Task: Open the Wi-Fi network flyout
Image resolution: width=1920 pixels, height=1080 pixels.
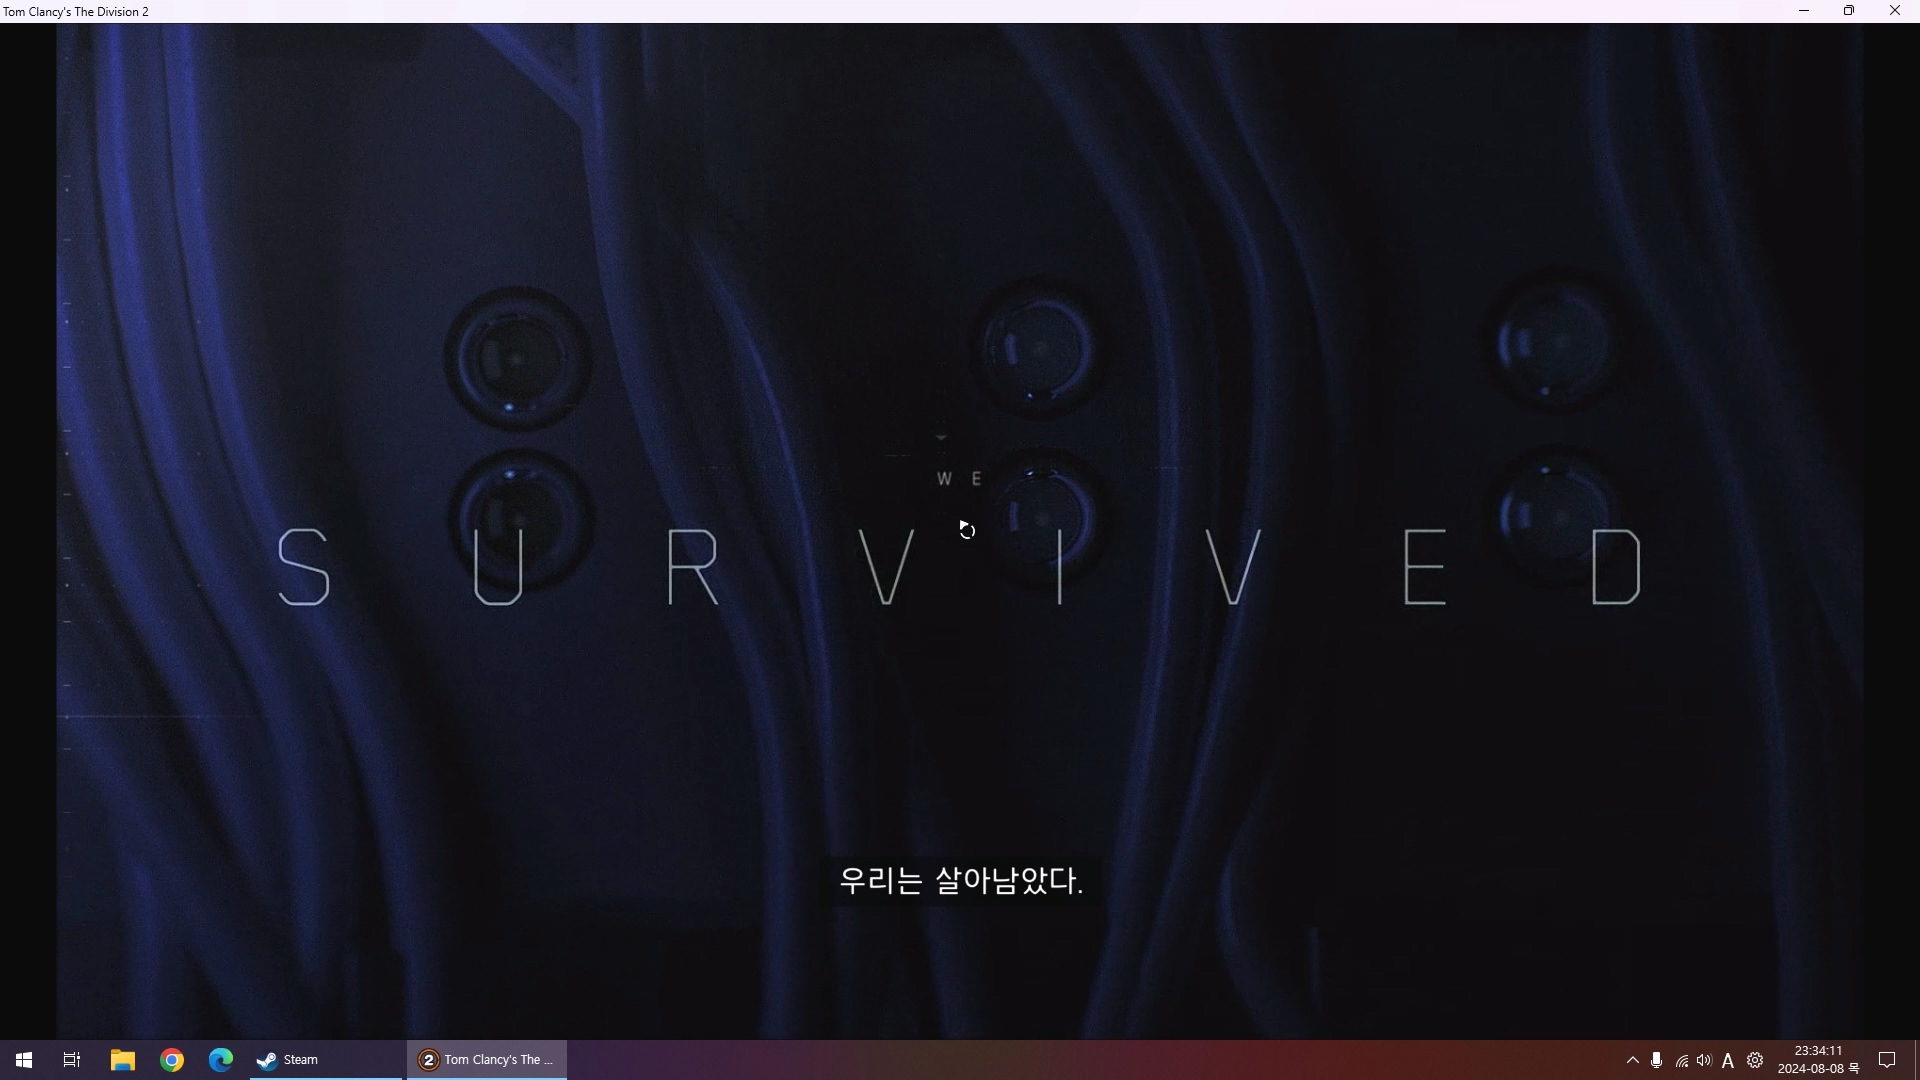Action: click(1682, 1061)
